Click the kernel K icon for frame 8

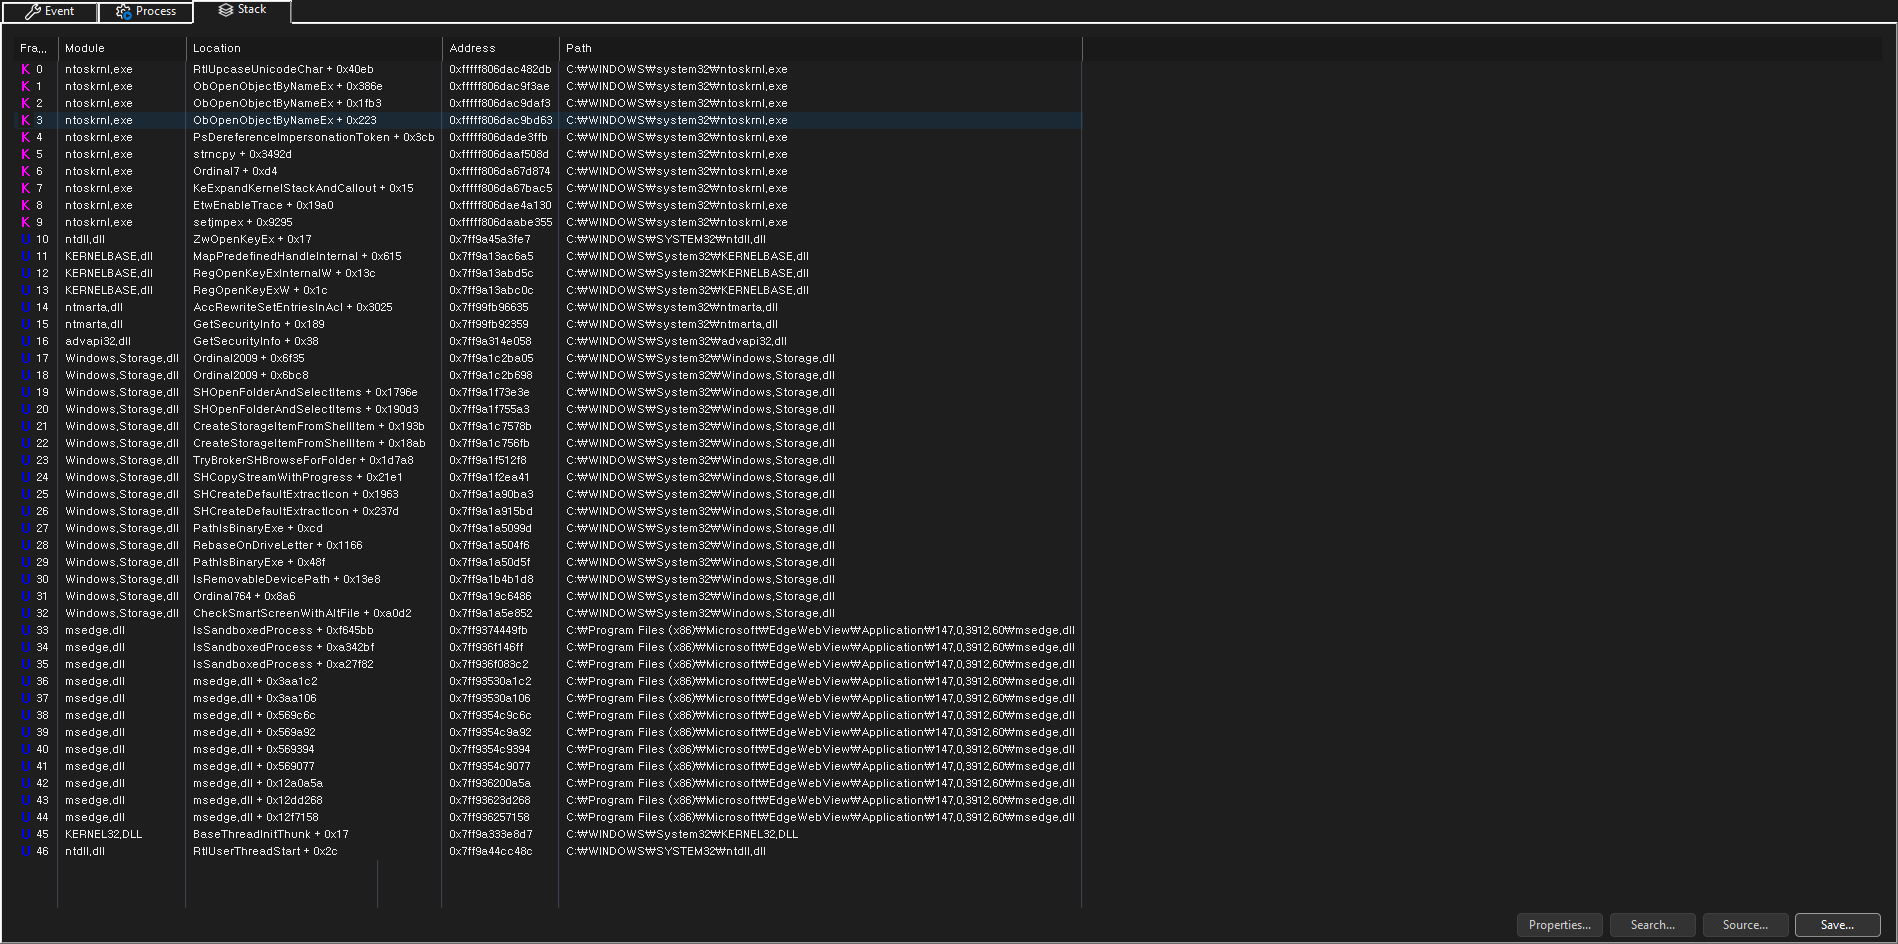pos(25,205)
